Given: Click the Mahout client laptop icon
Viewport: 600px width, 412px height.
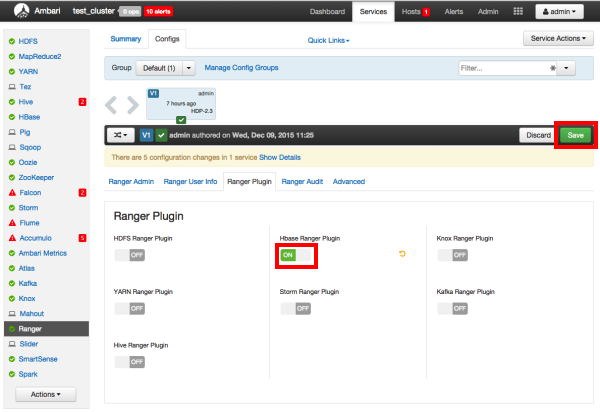Looking at the screenshot, I should pos(12,314).
